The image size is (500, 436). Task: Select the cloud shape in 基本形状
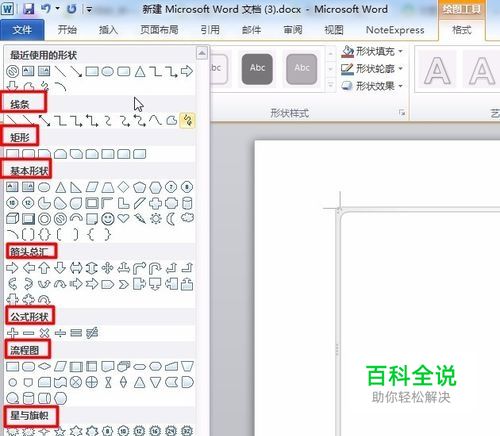click(x=187, y=218)
